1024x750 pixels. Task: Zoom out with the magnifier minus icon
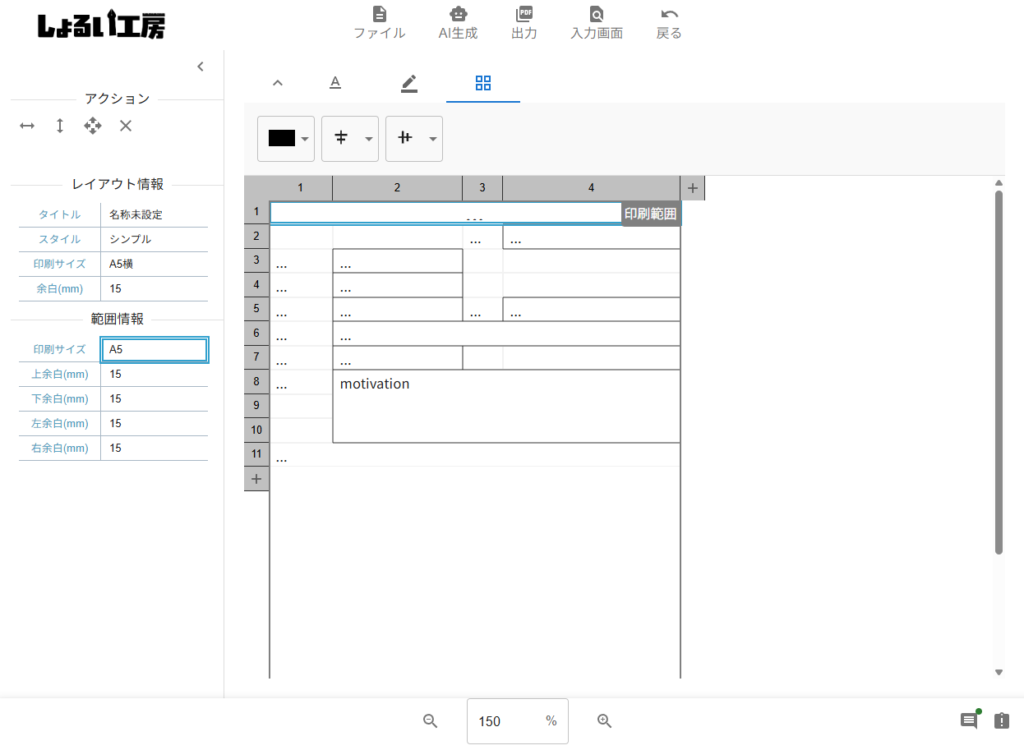pyautogui.click(x=430, y=721)
